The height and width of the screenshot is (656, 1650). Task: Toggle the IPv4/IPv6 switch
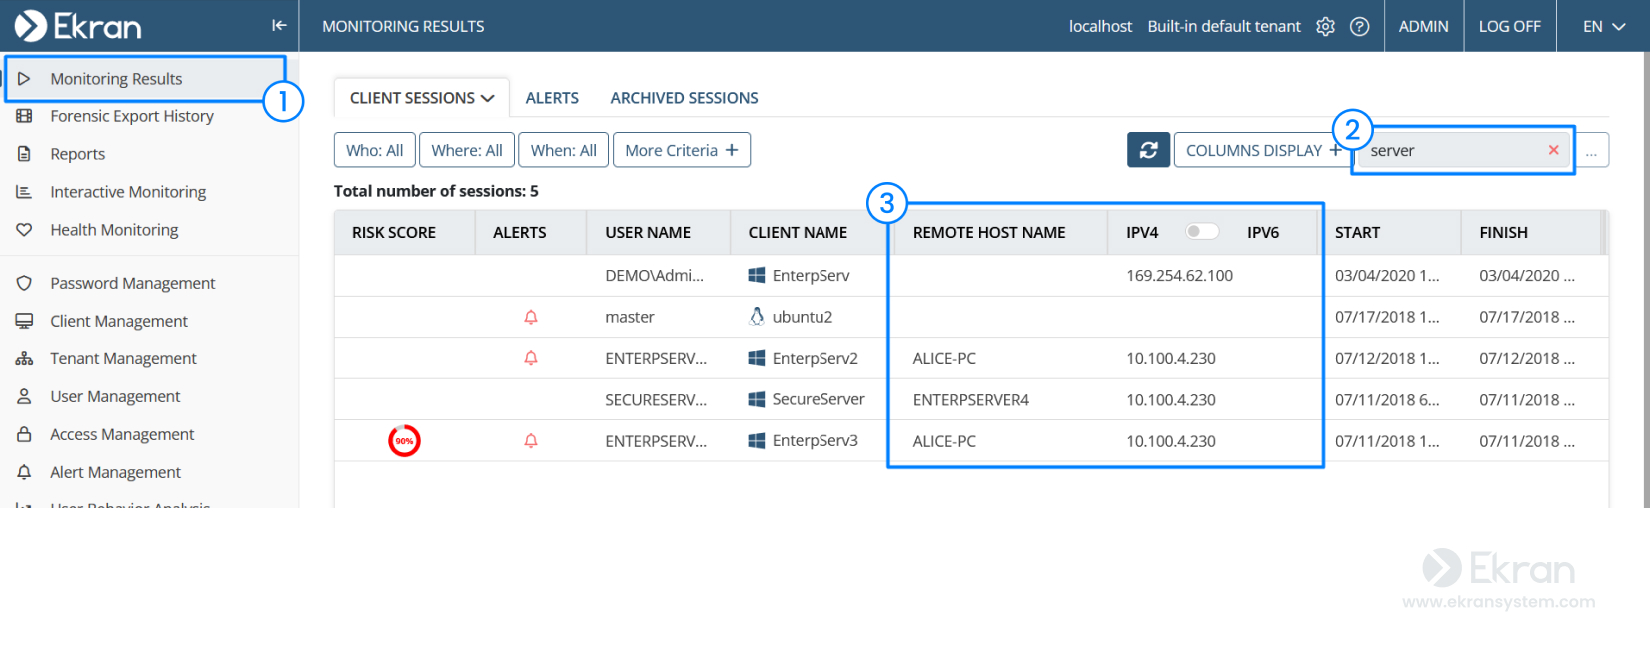(1201, 232)
